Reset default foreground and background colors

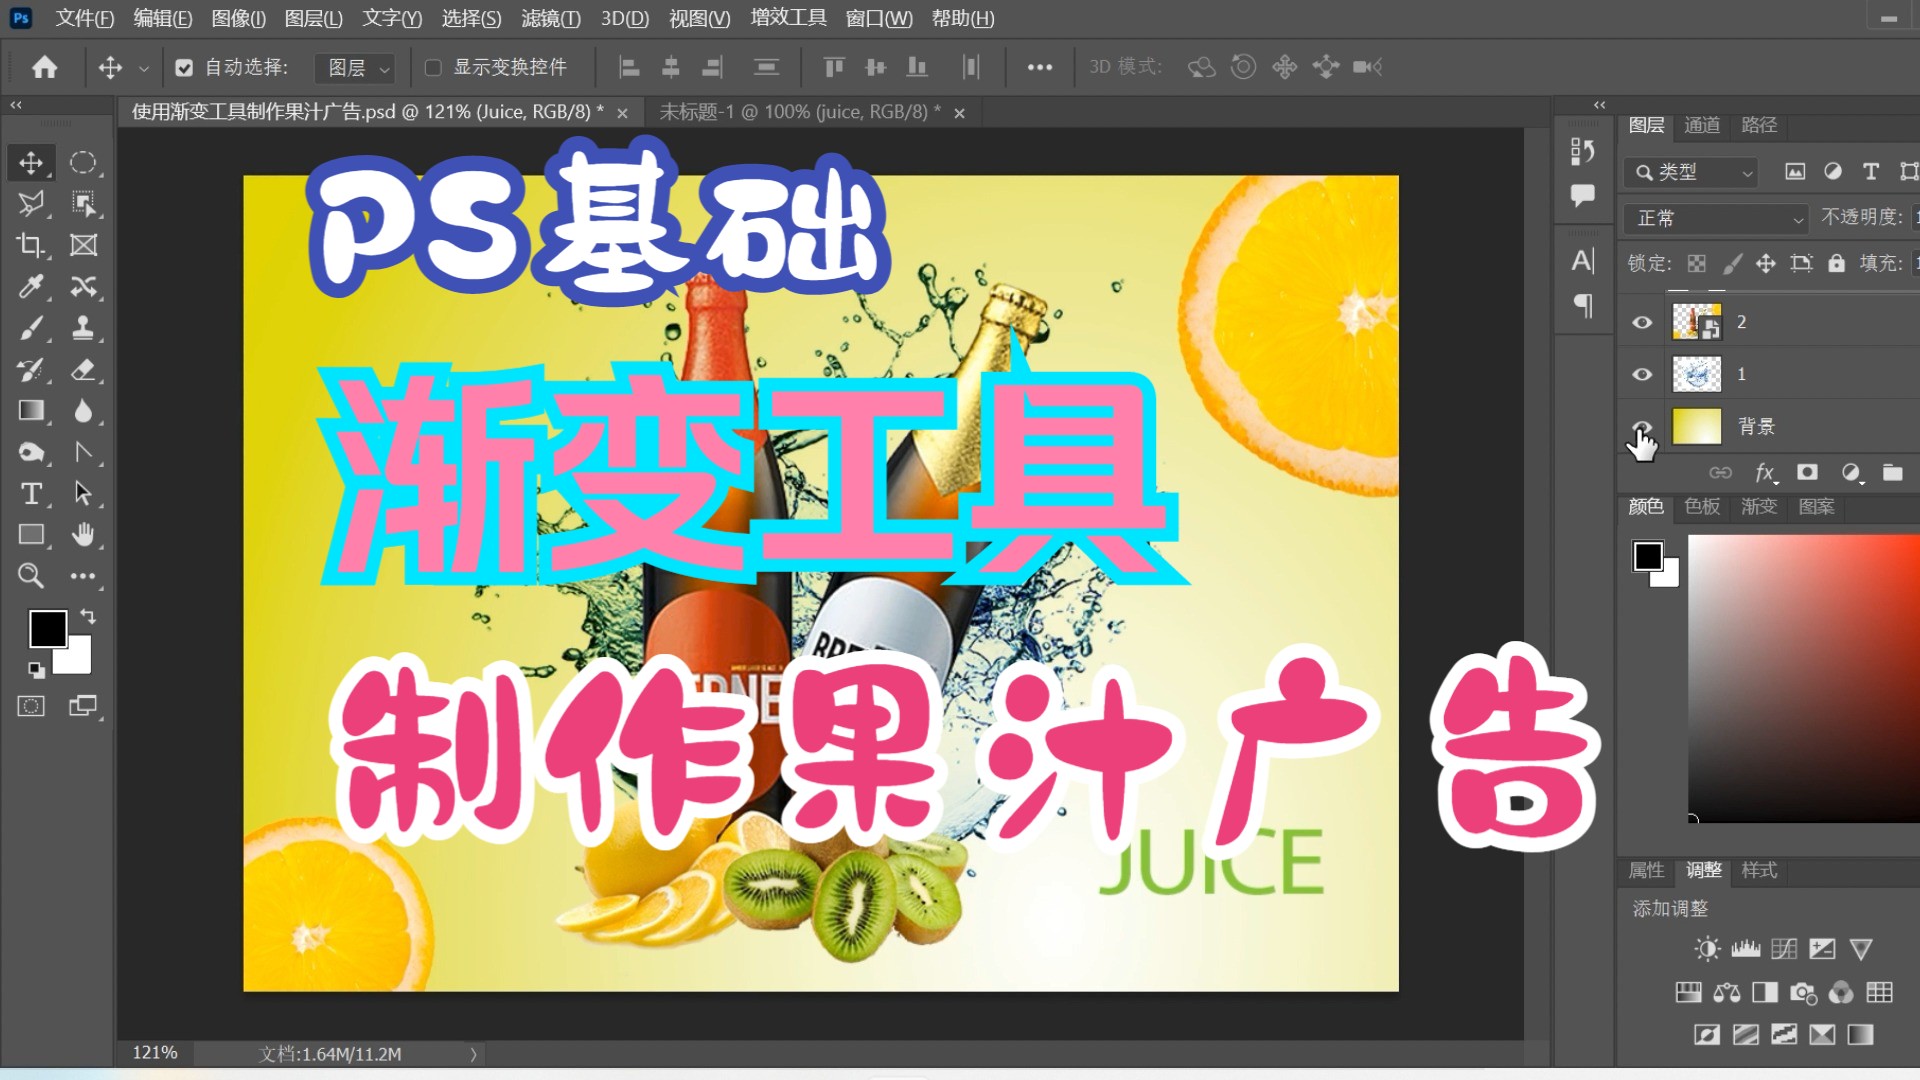(x=36, y=670)
